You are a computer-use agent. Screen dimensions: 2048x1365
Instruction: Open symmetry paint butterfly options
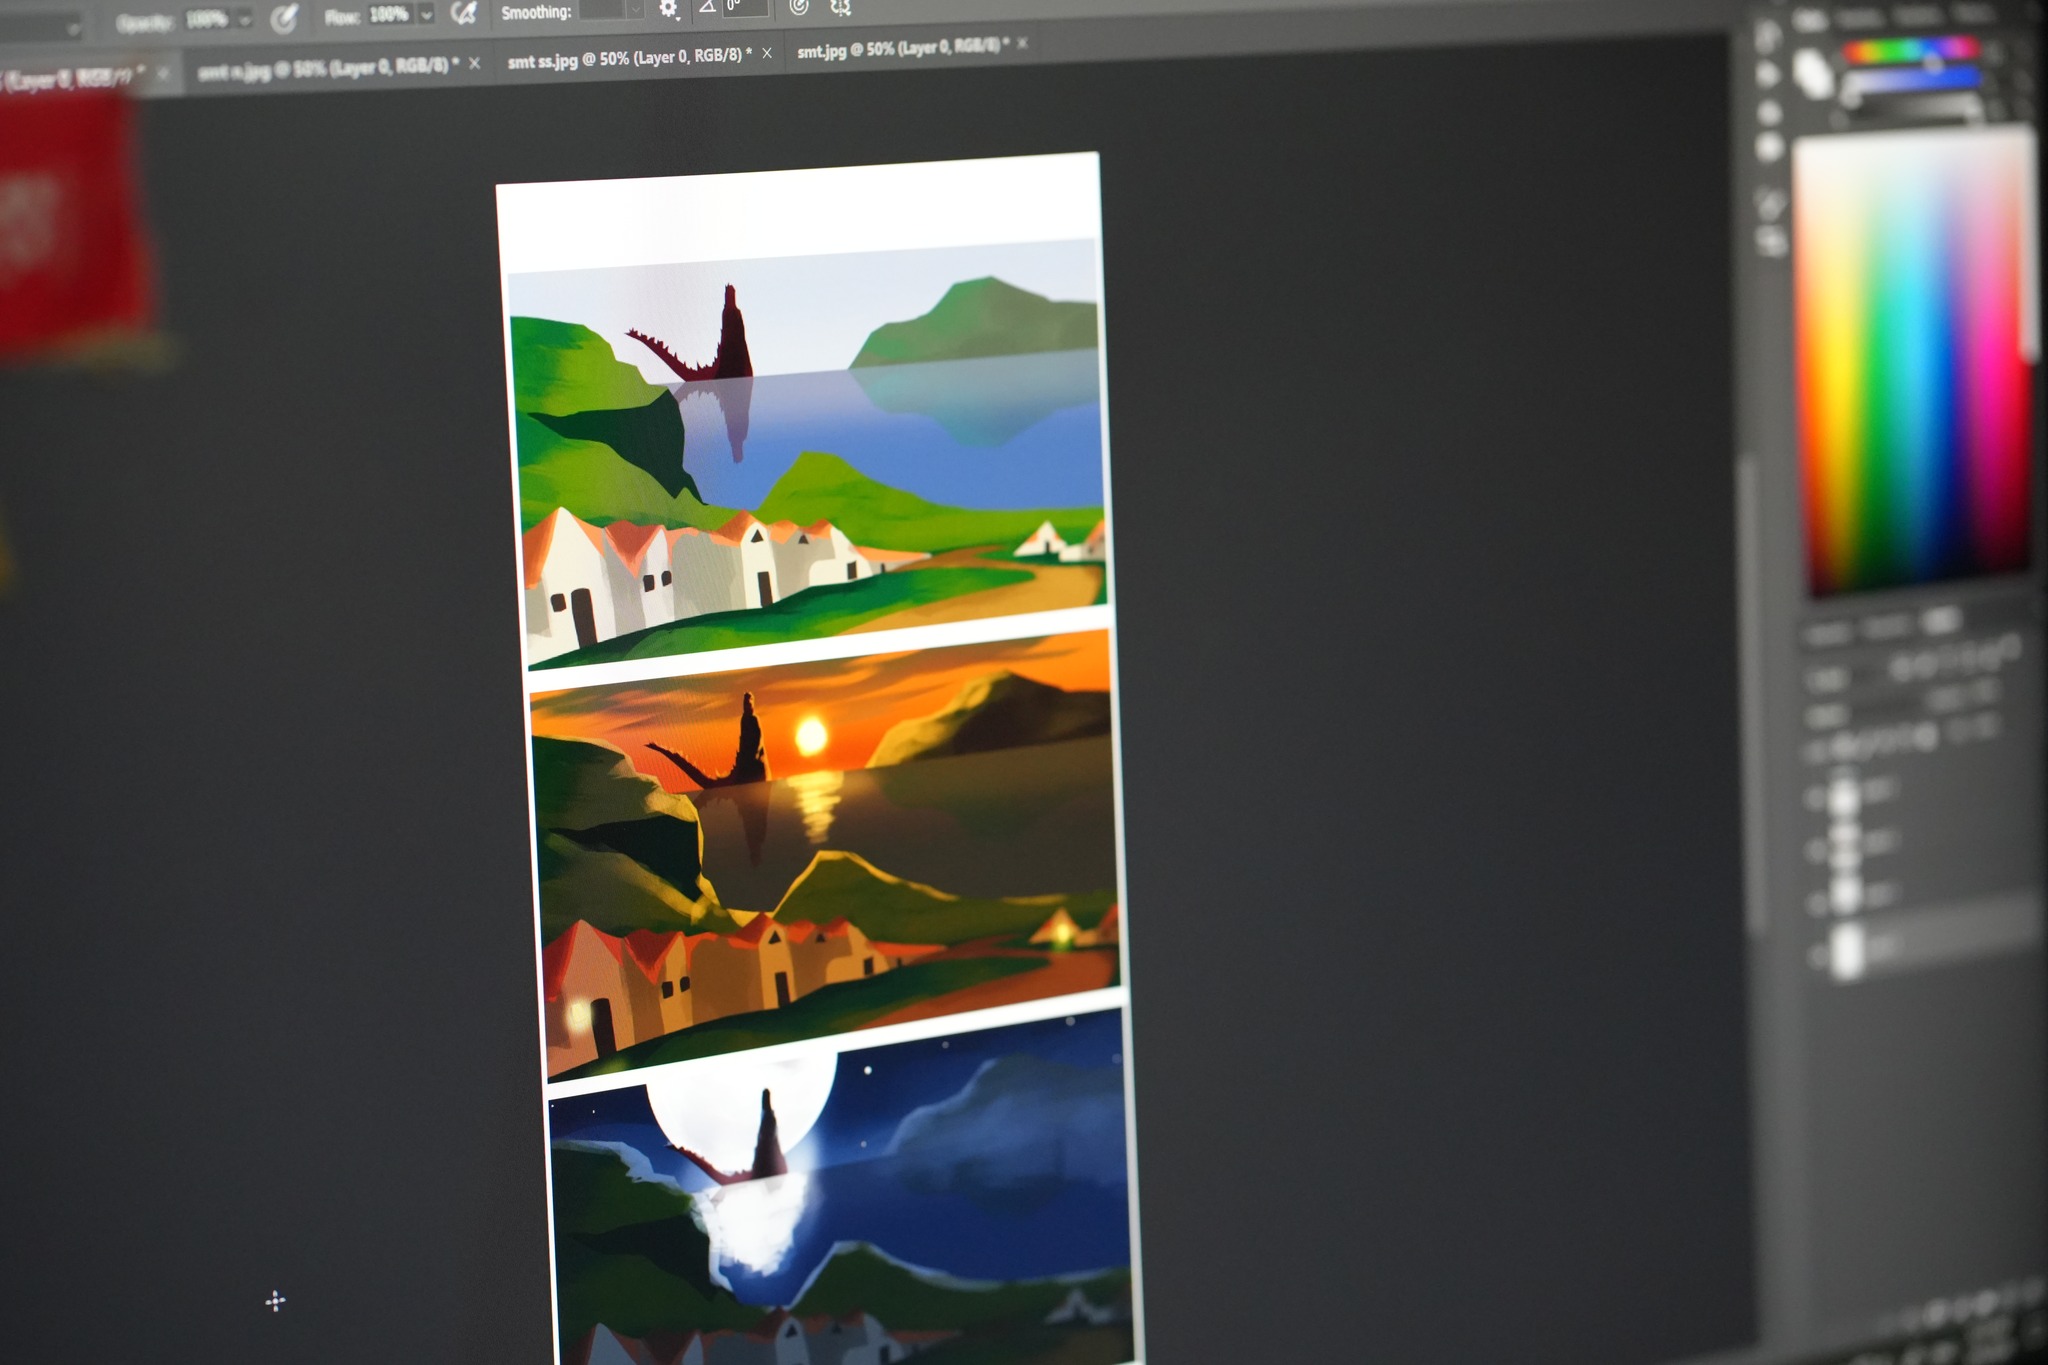point(841,7)
